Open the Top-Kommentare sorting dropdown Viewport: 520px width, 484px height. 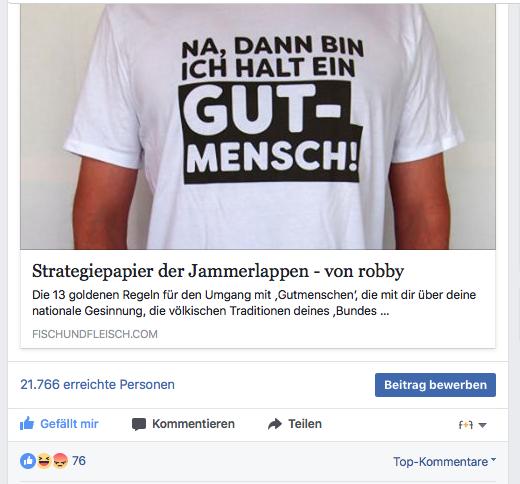click(x=444, y=462)
